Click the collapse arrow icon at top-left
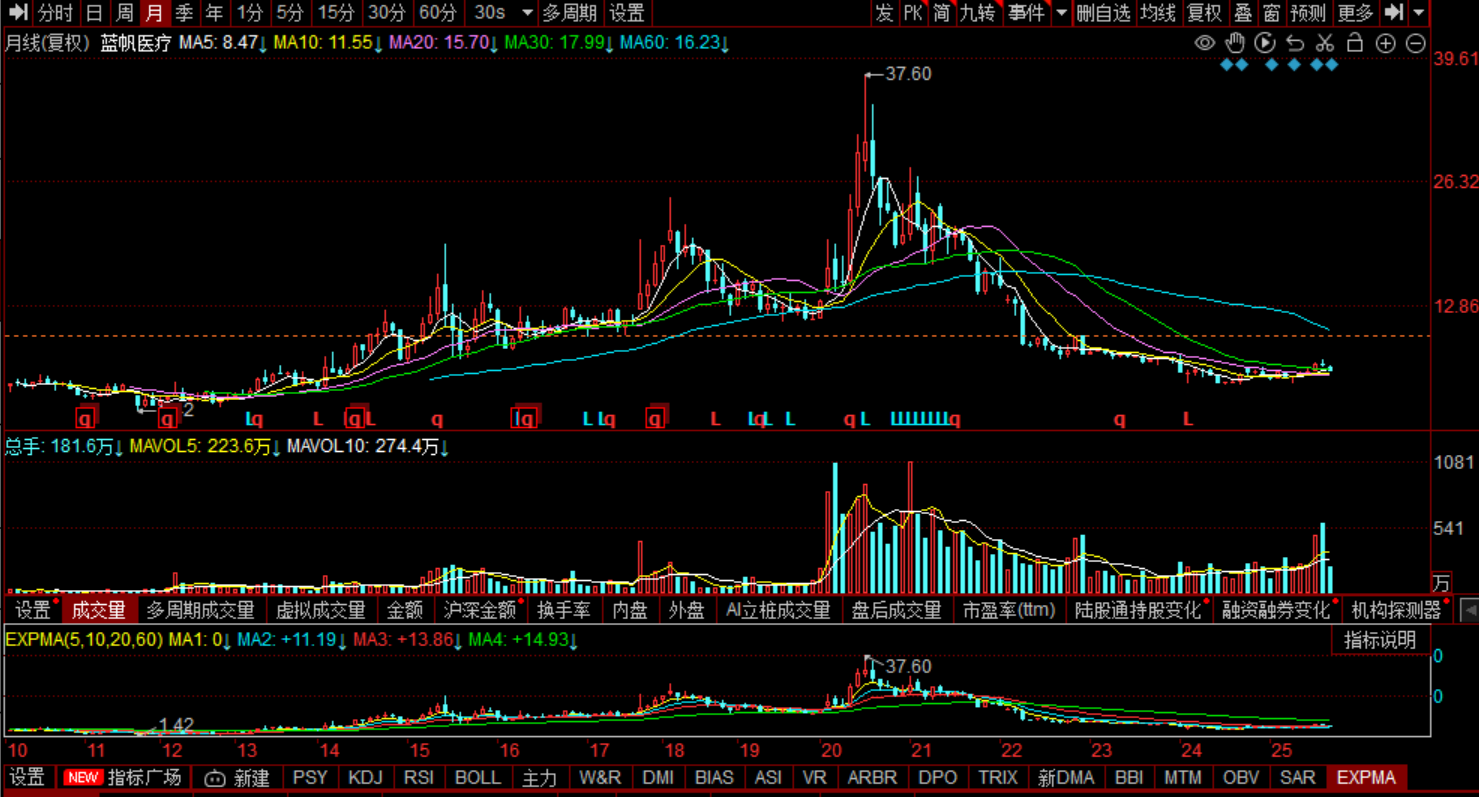 pos(18,13)
